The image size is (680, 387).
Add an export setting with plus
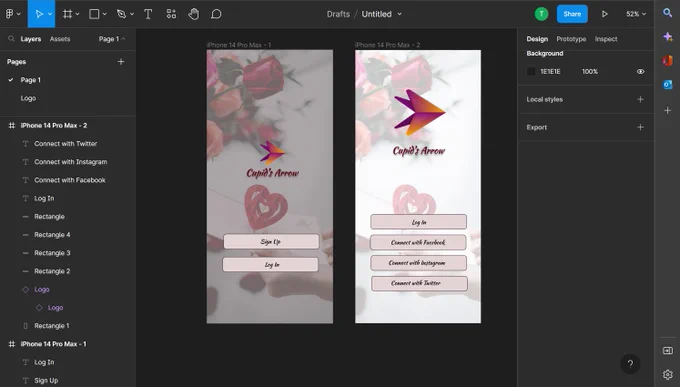point(640,127)
